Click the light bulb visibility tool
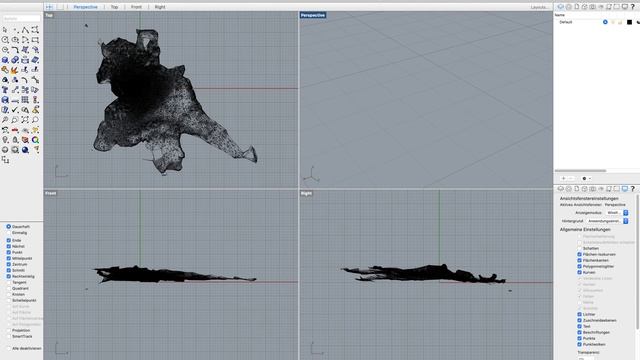This screenshot has width=640, height=360. (x=5, y=140)
